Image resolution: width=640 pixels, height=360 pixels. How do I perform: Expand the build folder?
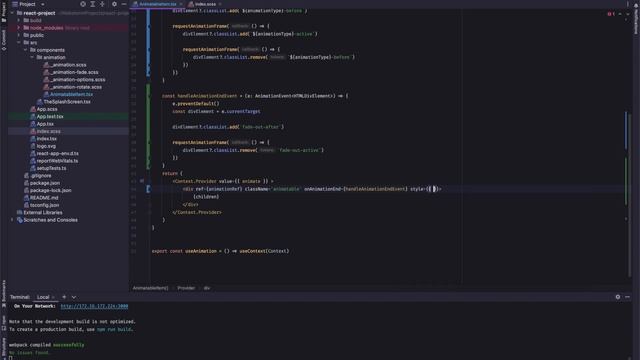pyautogui.click(x=19, y=20)
